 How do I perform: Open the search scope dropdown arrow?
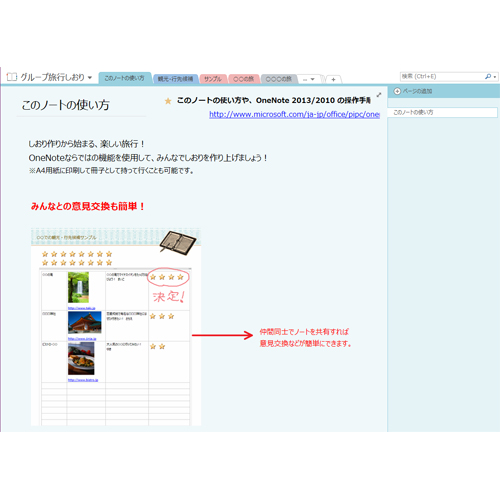[495, 77]
